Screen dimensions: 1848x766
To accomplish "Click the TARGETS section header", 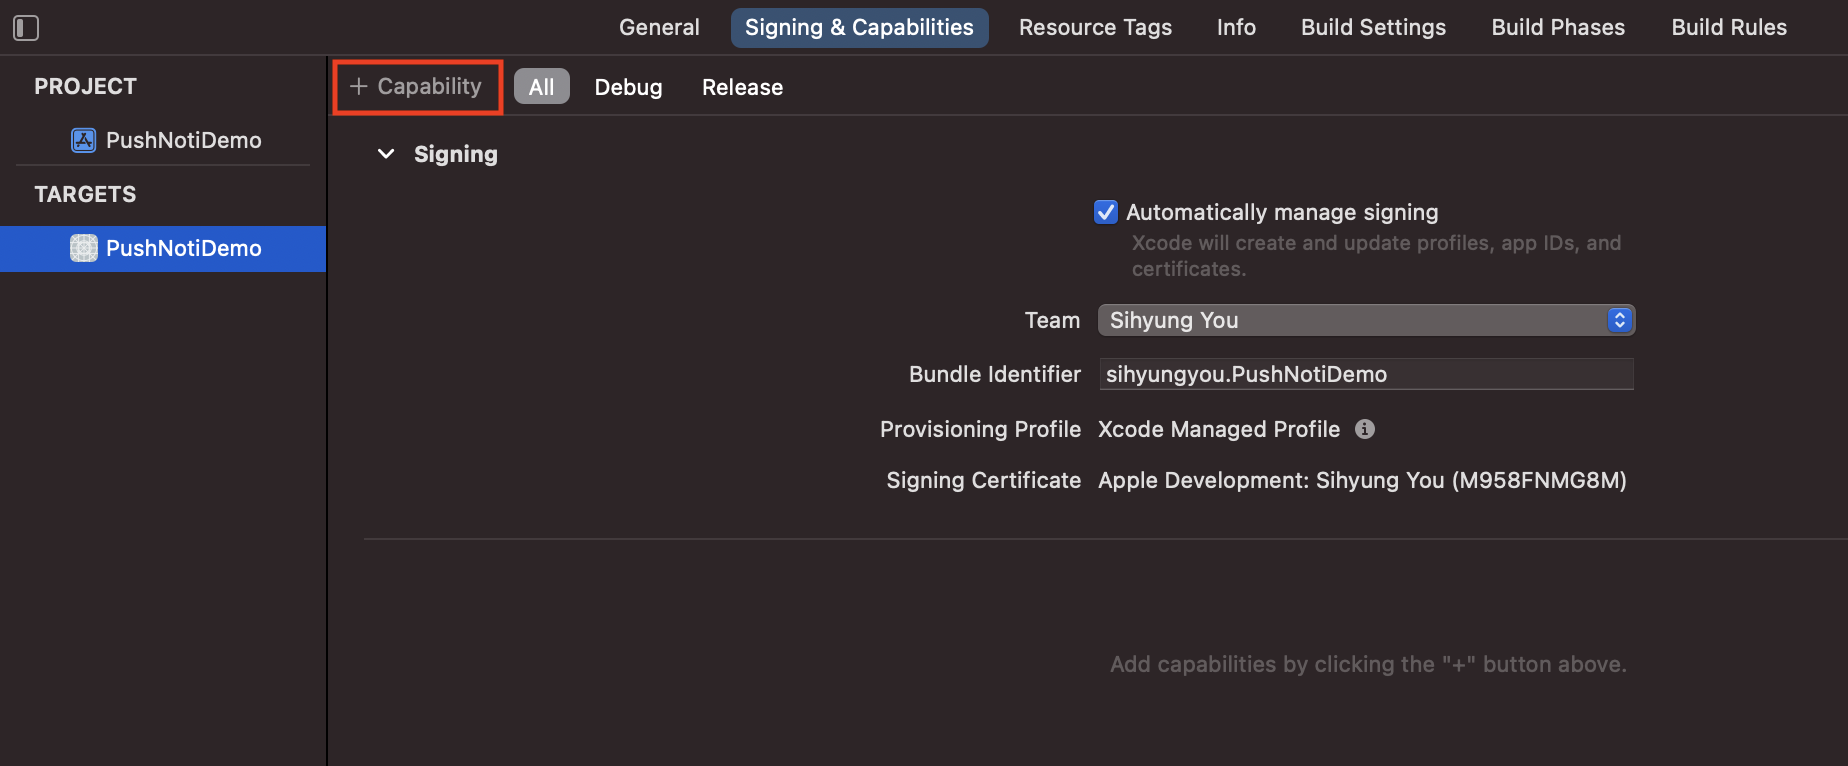I will click(85, 194).
